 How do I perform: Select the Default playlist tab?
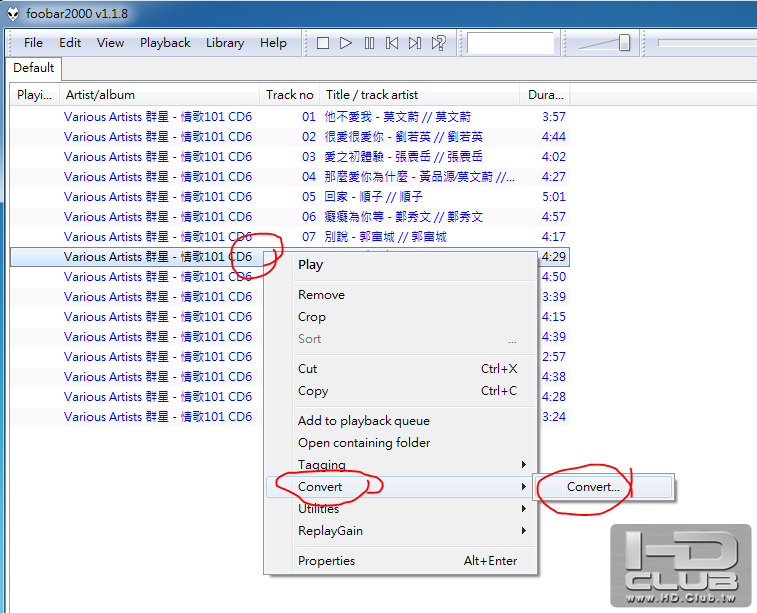pyautogui.click(x=34, y=68)
